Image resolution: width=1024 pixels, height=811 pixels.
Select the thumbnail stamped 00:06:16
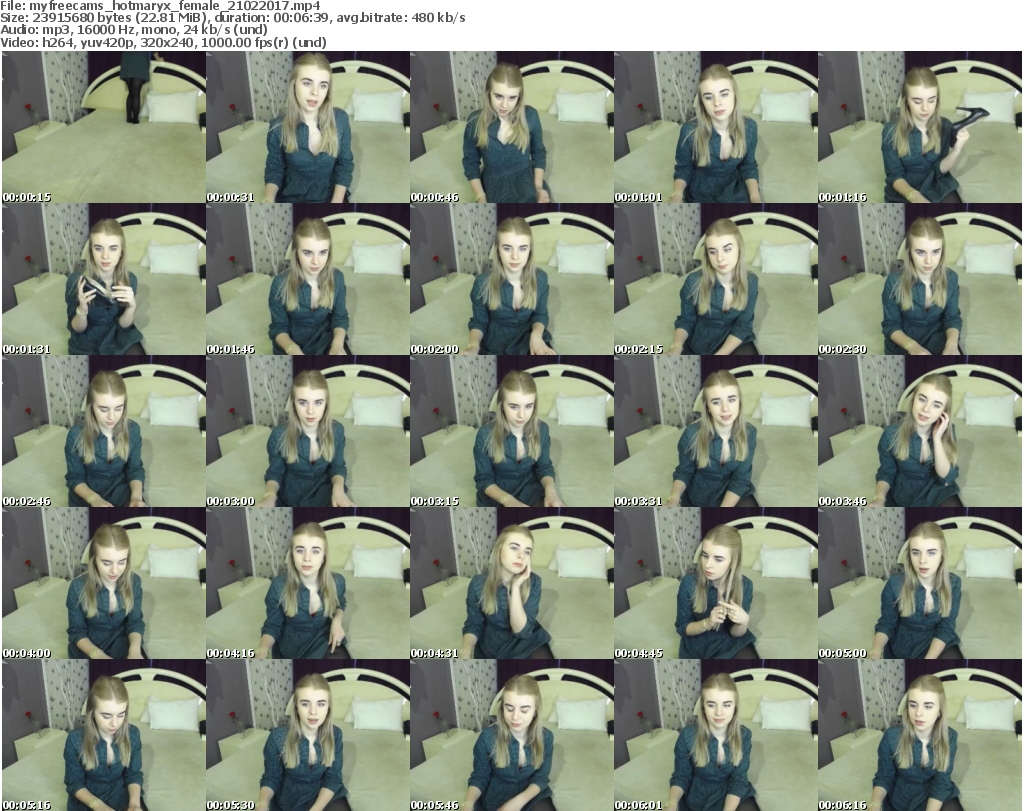coord(920,735)
